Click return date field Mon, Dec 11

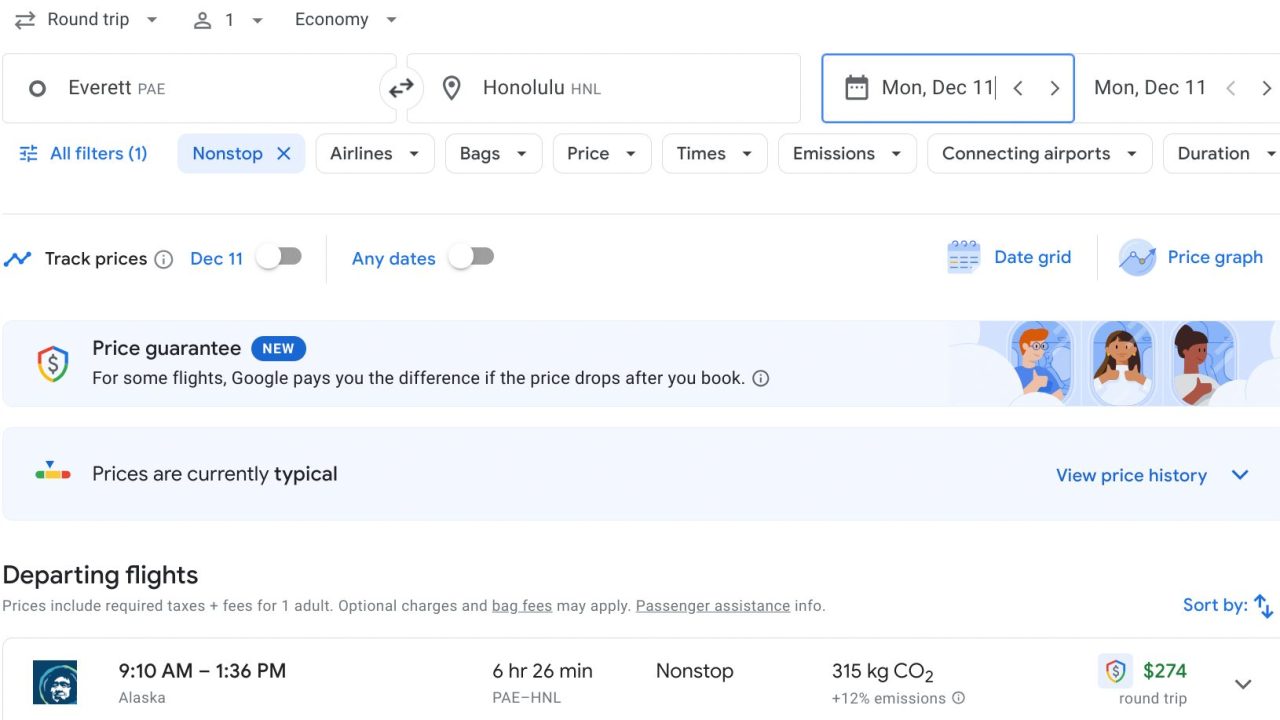1150,88
